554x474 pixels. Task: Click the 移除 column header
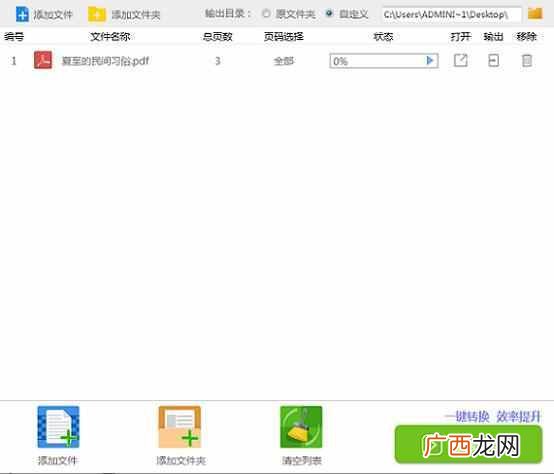tap(526, 36)
